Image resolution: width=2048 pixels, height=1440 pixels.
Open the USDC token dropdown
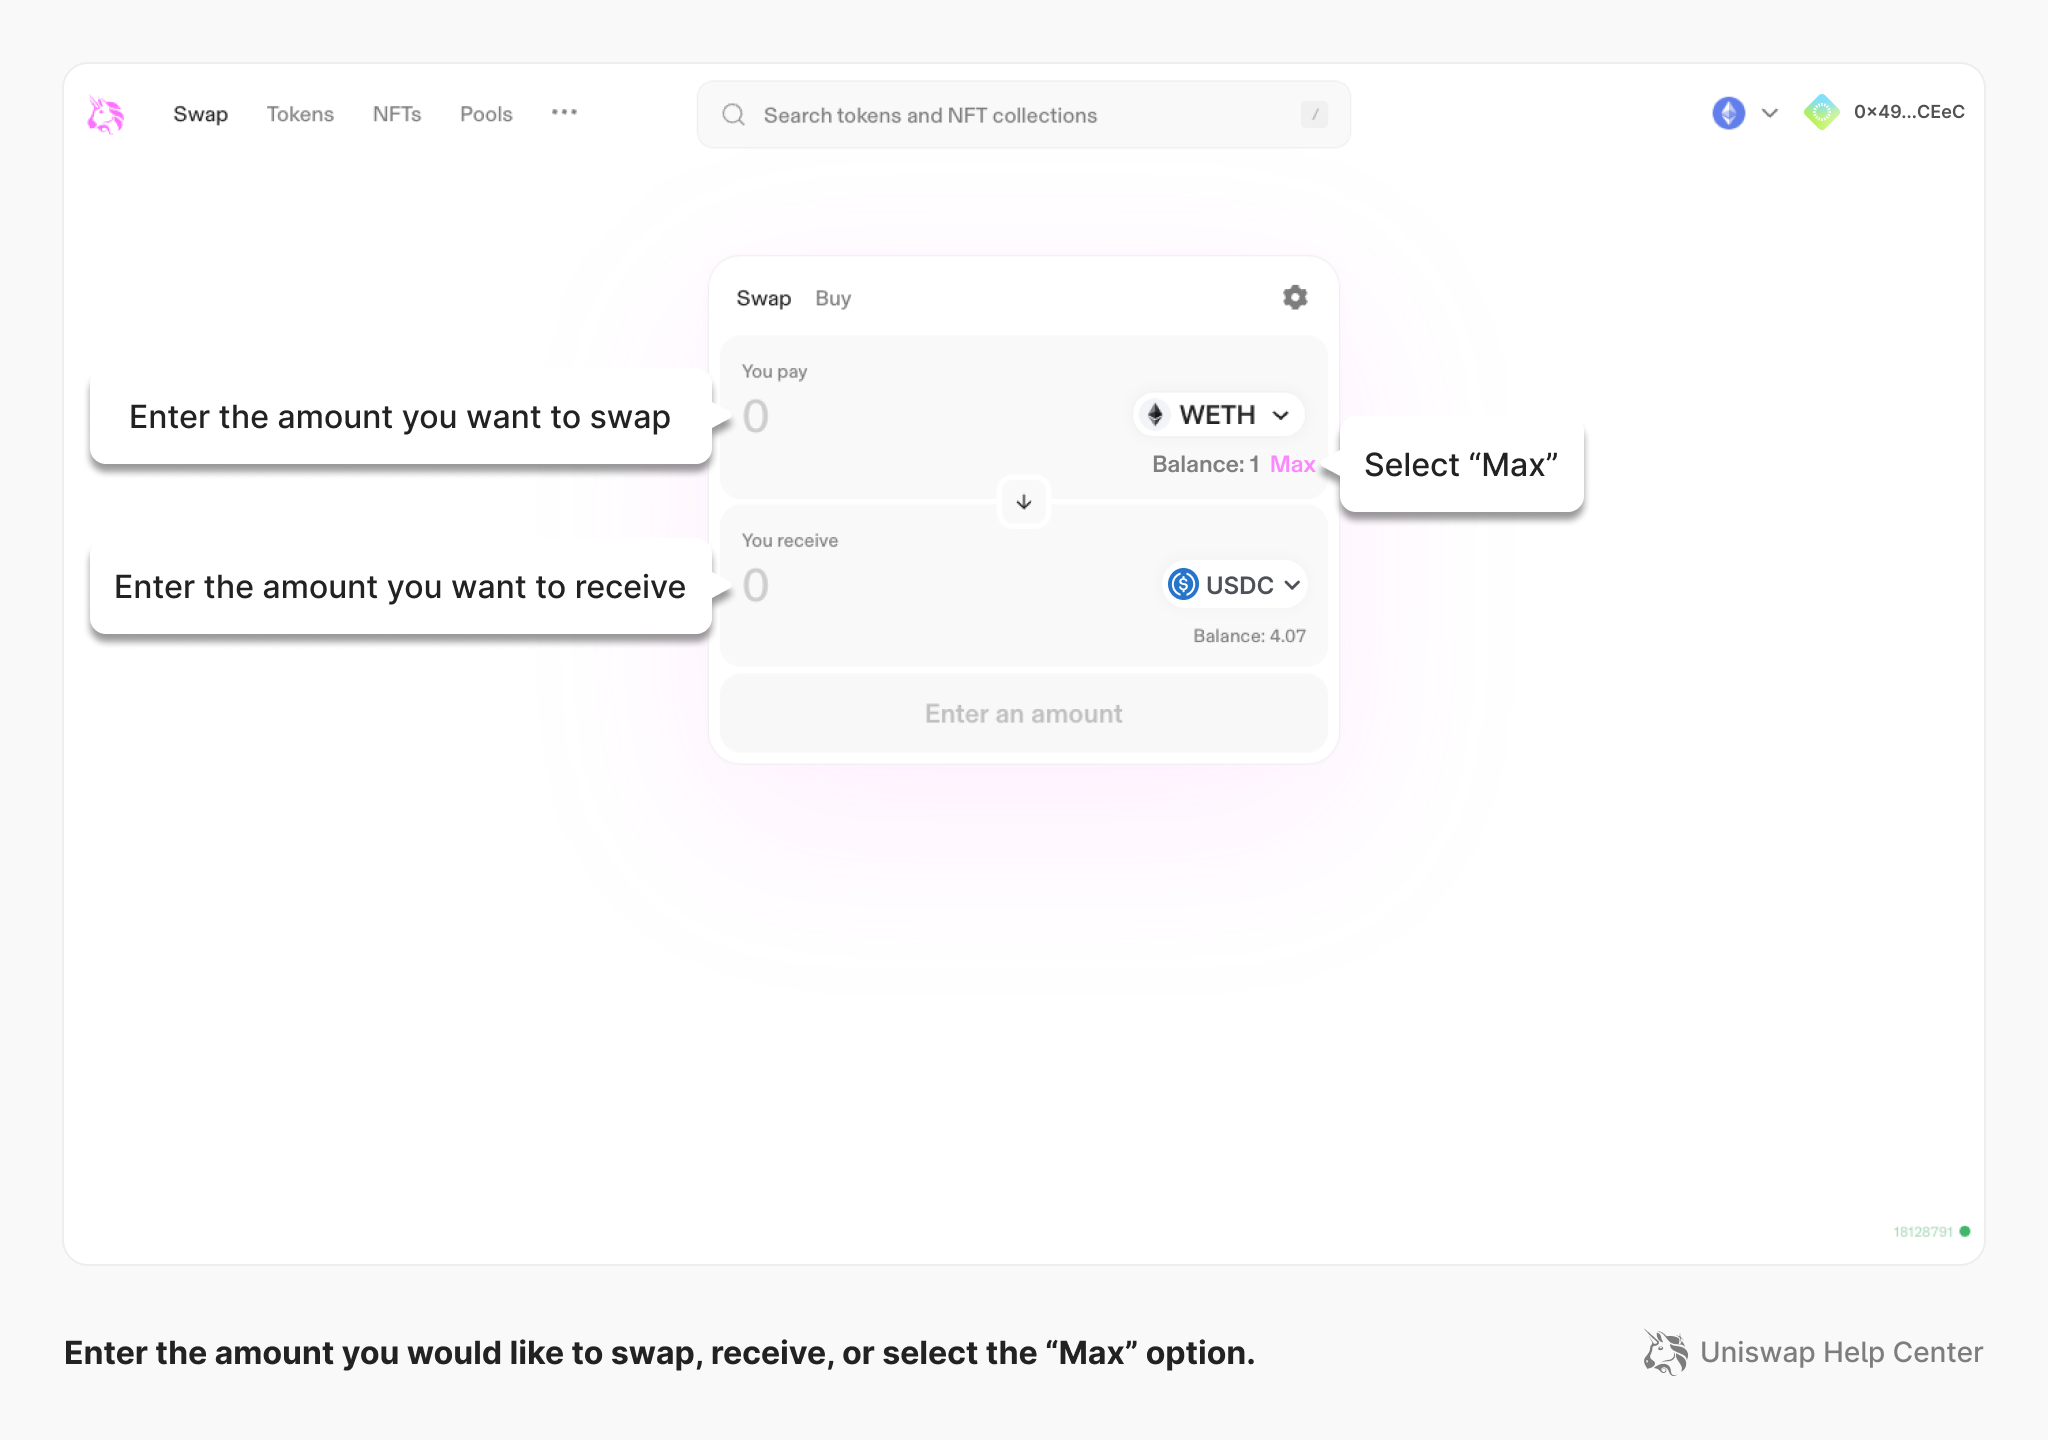pyautogui.click(x=1236, y=584)
